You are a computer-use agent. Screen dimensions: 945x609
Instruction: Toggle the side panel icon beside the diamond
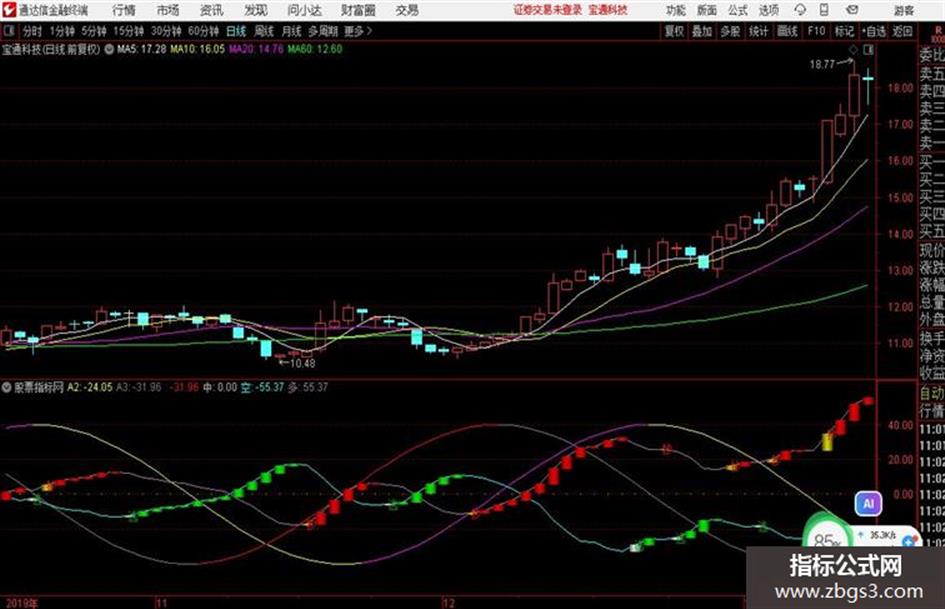tap(868, 49)
